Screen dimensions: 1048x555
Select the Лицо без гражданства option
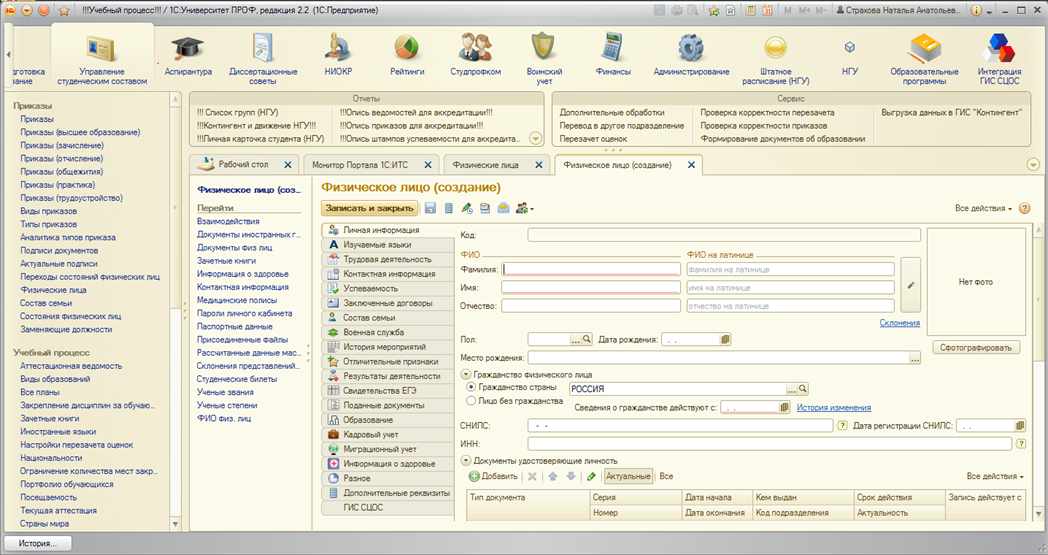pos(472,401)
